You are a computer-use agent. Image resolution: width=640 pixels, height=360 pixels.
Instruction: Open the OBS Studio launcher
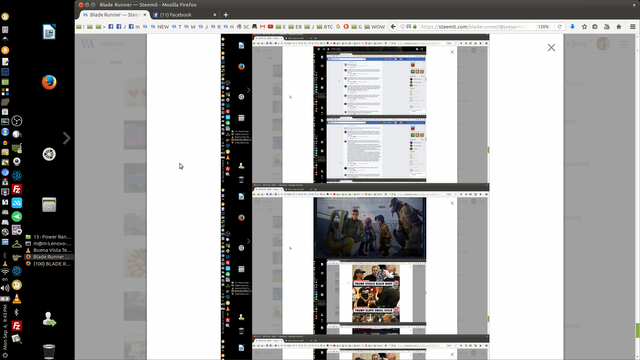(x=17, y=121)
